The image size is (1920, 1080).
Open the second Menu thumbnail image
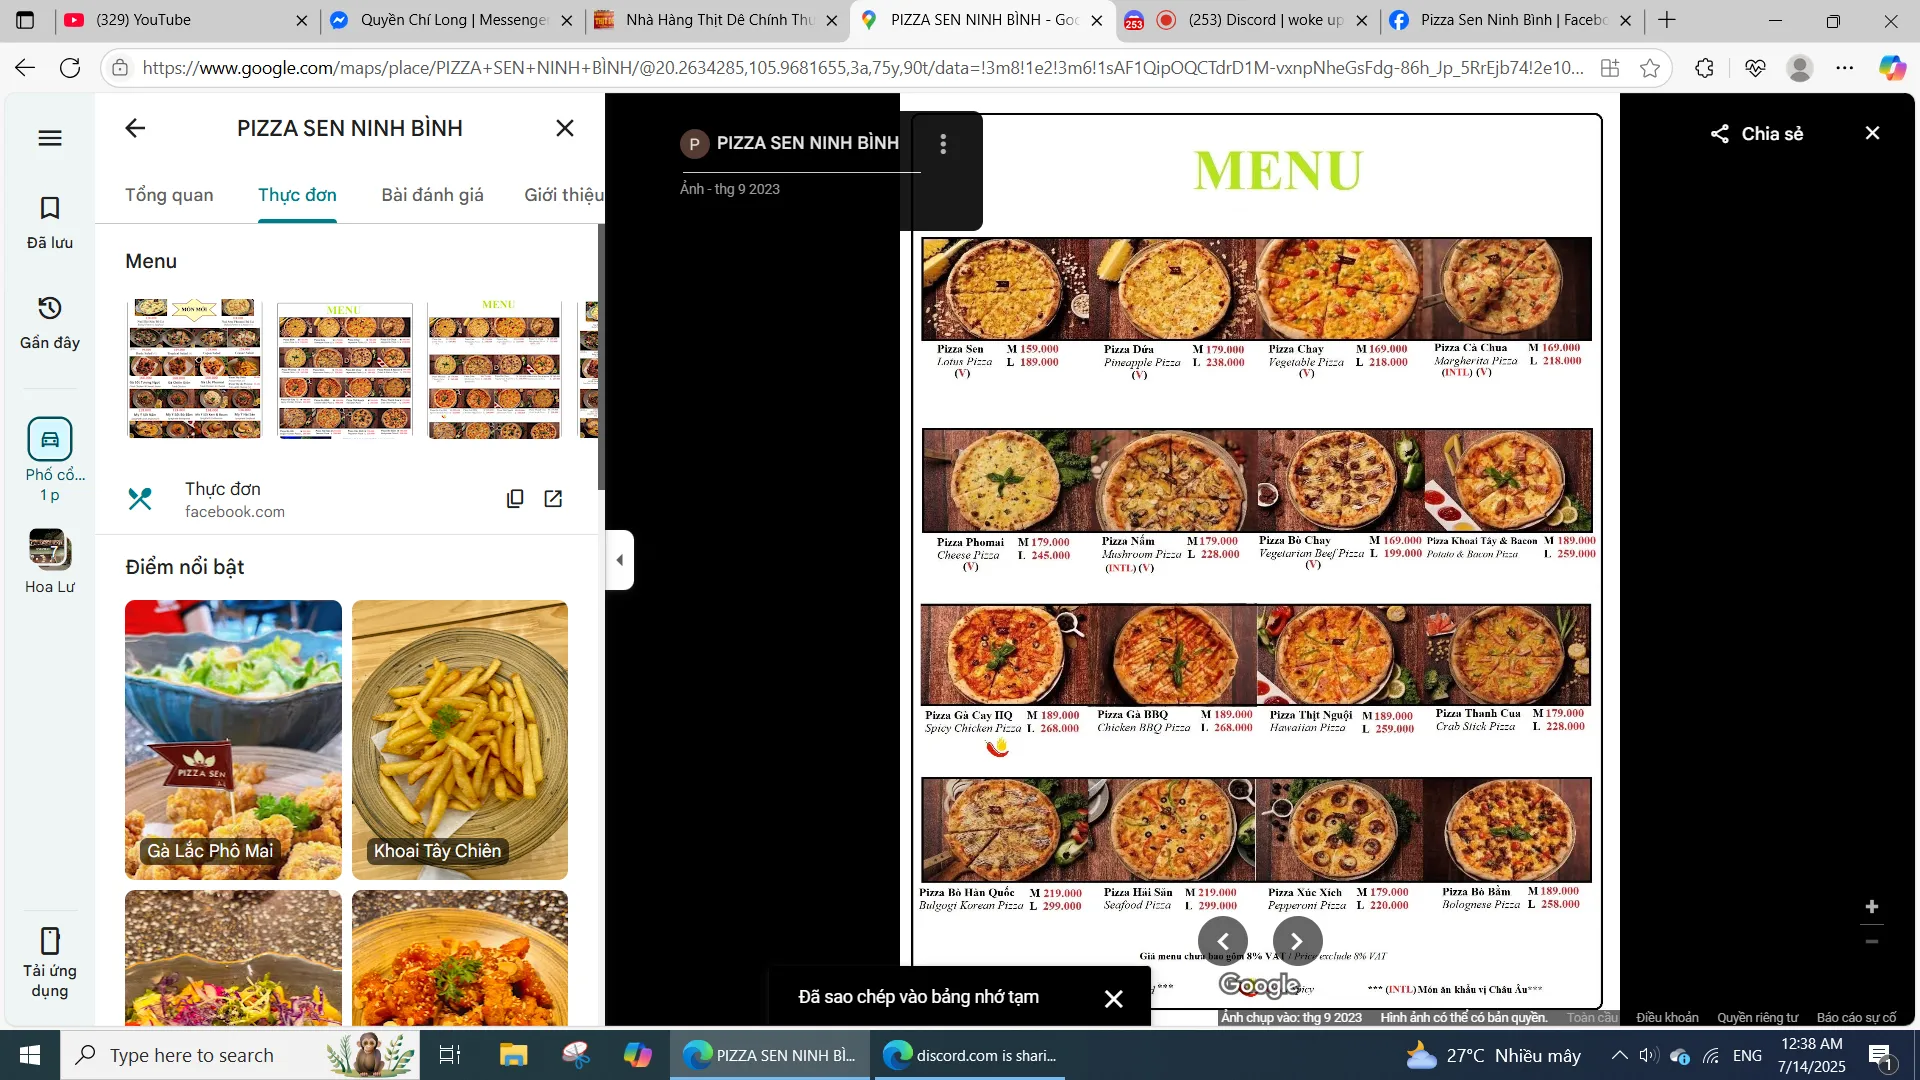point(345,369)
